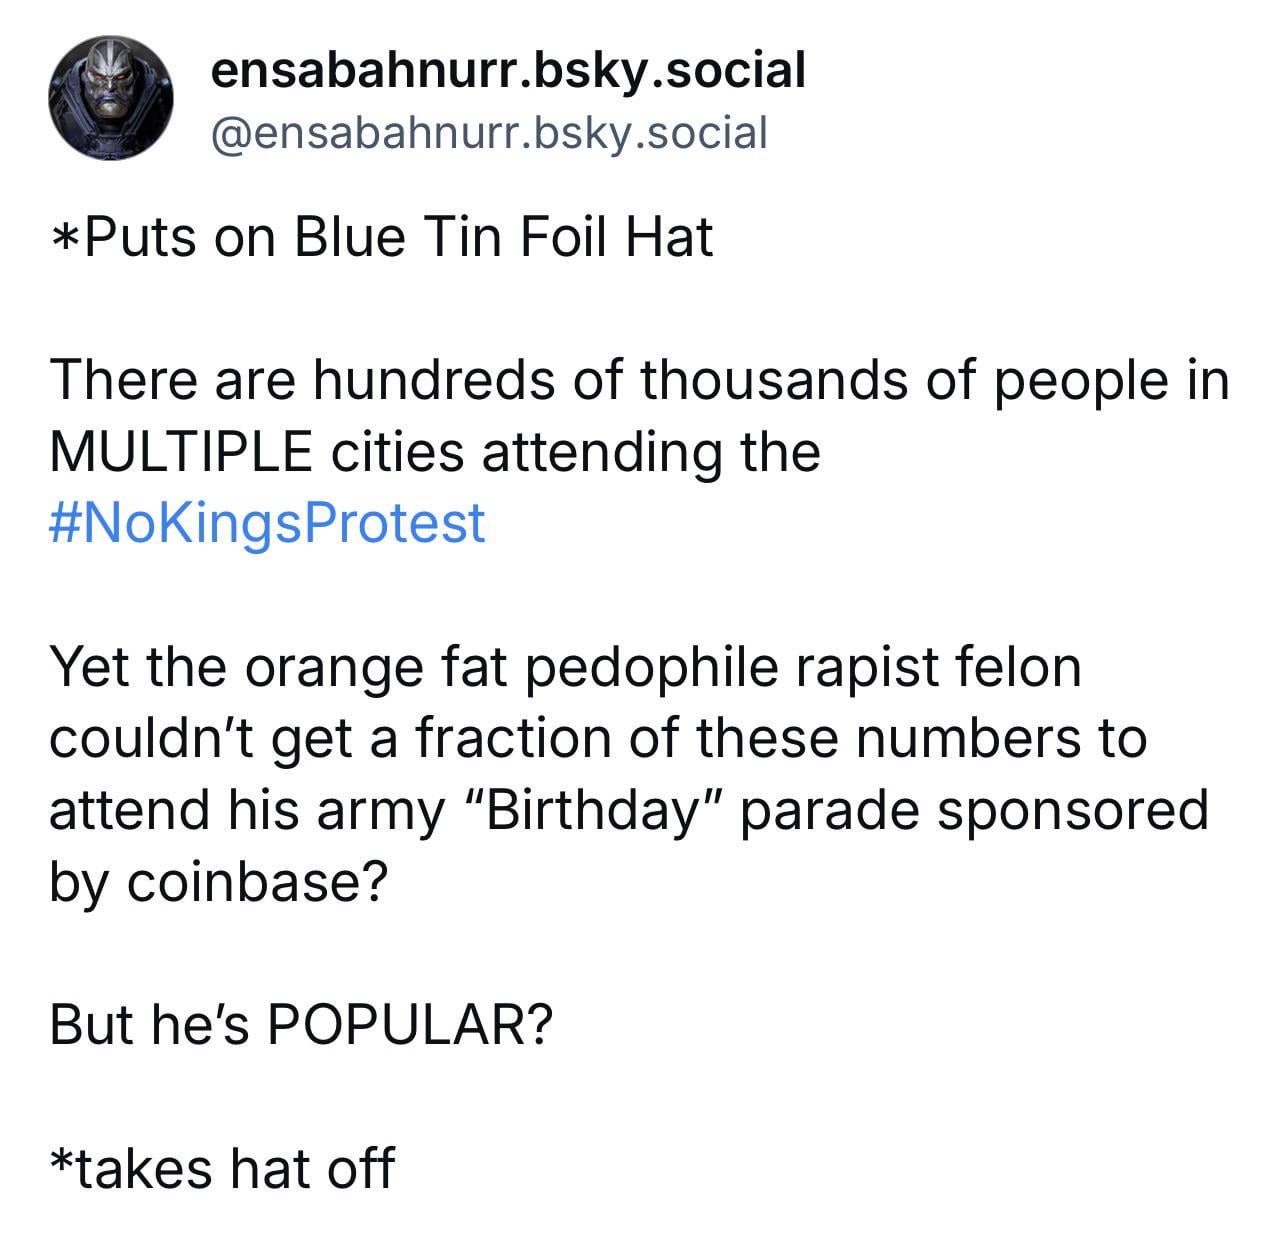
Task: Click the bold ensabahnurr.bsky.social display name
Action: (508, 70)
